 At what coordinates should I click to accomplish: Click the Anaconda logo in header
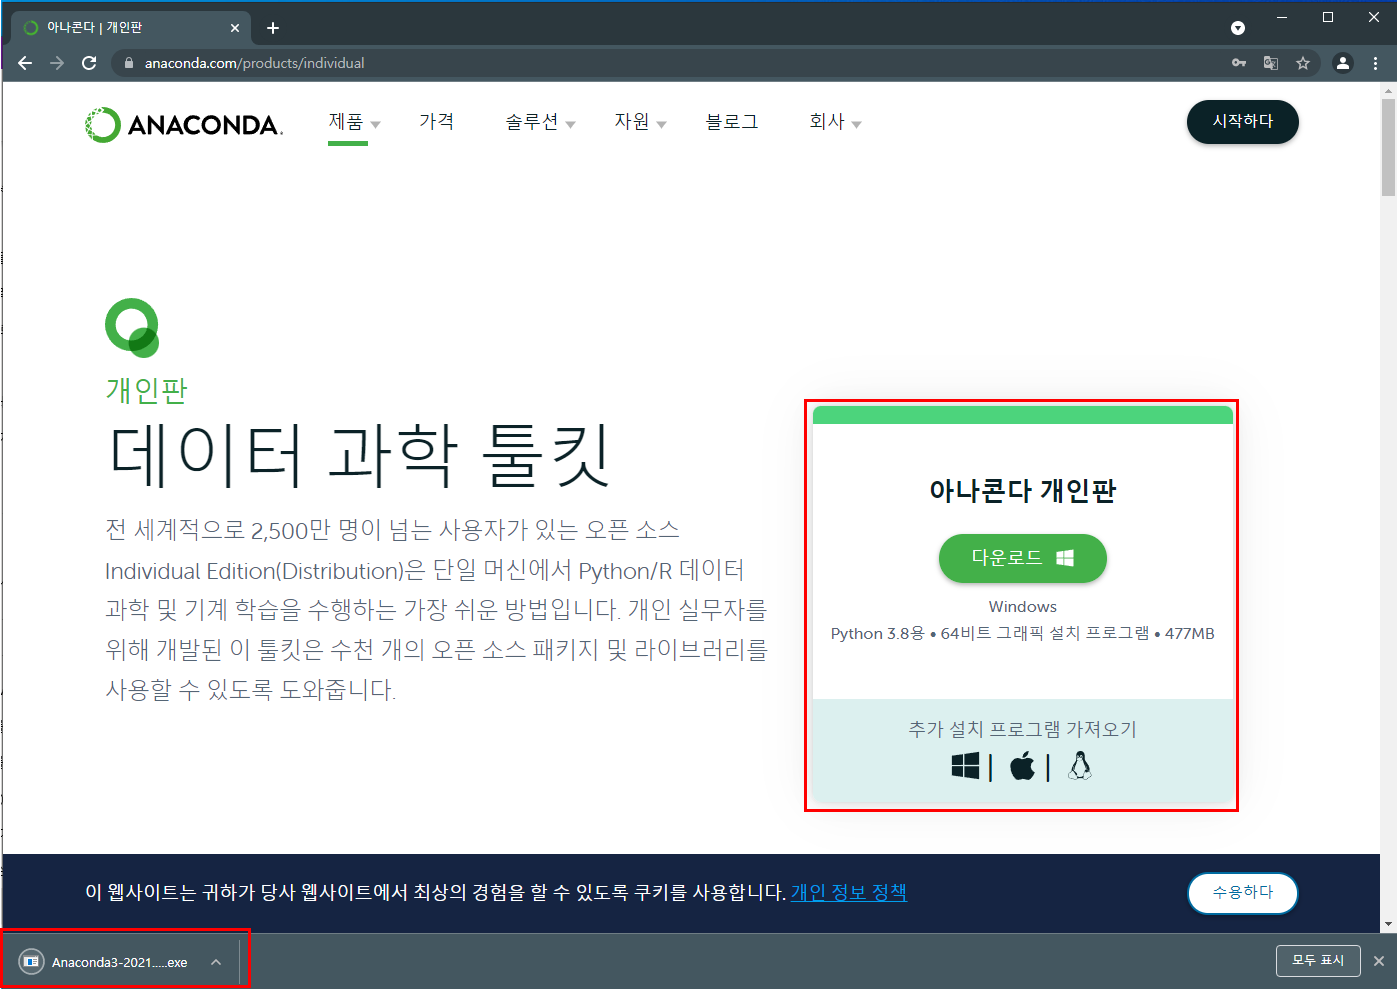[x=184, y=125]
